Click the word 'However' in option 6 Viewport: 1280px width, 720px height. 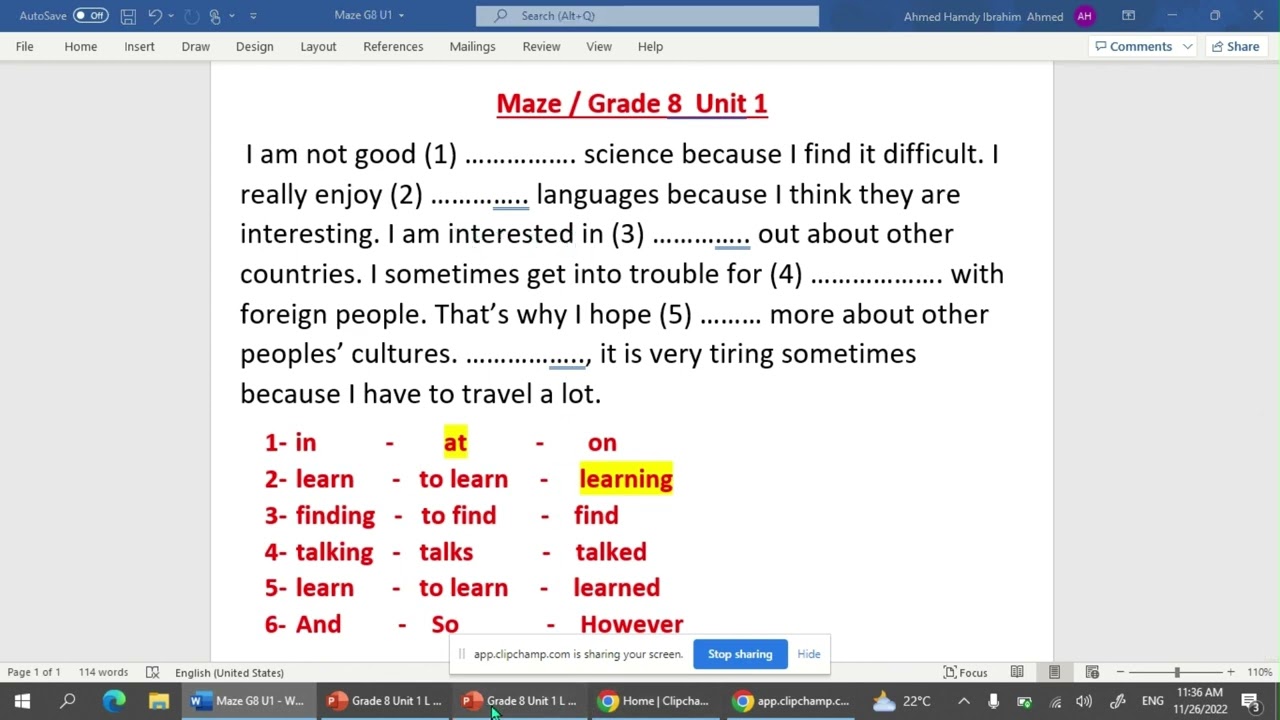click(632, 624)
